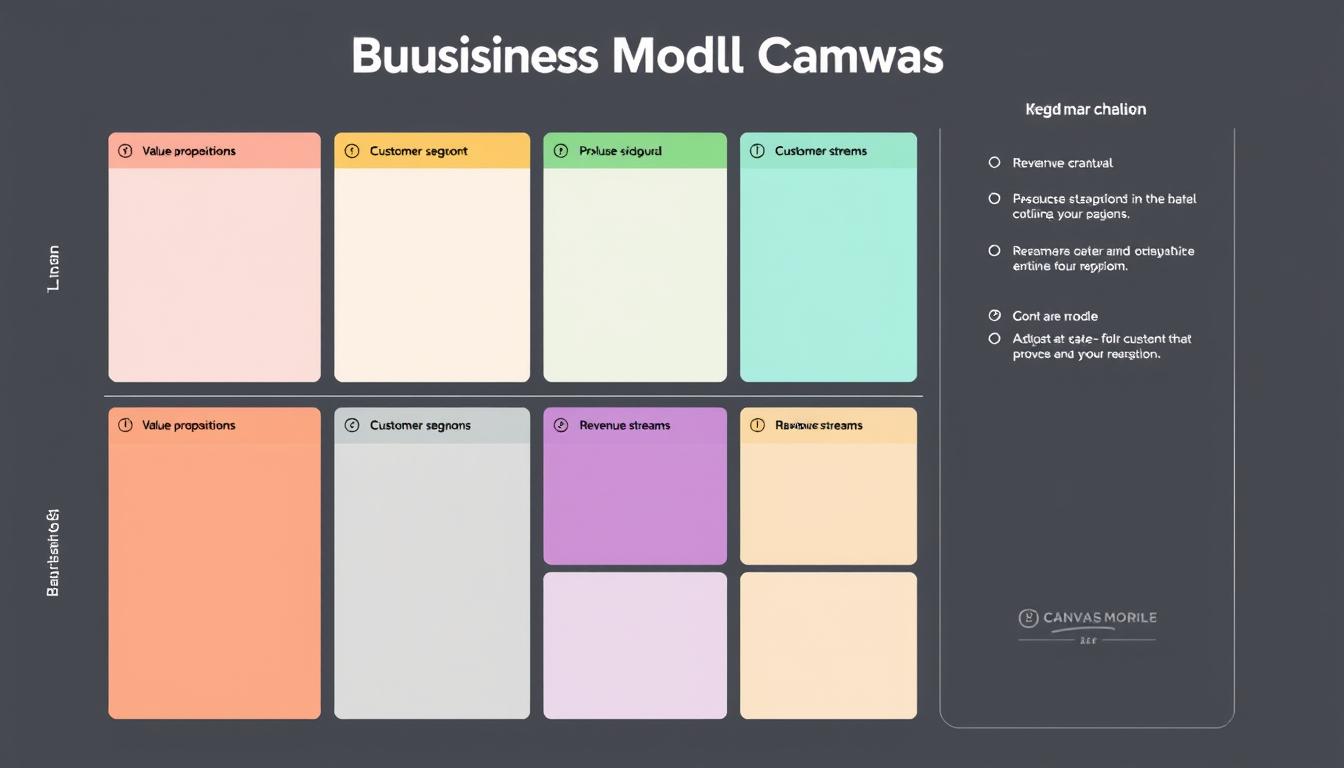Pick the radio option starting with Pssducse

pos(994,199)
